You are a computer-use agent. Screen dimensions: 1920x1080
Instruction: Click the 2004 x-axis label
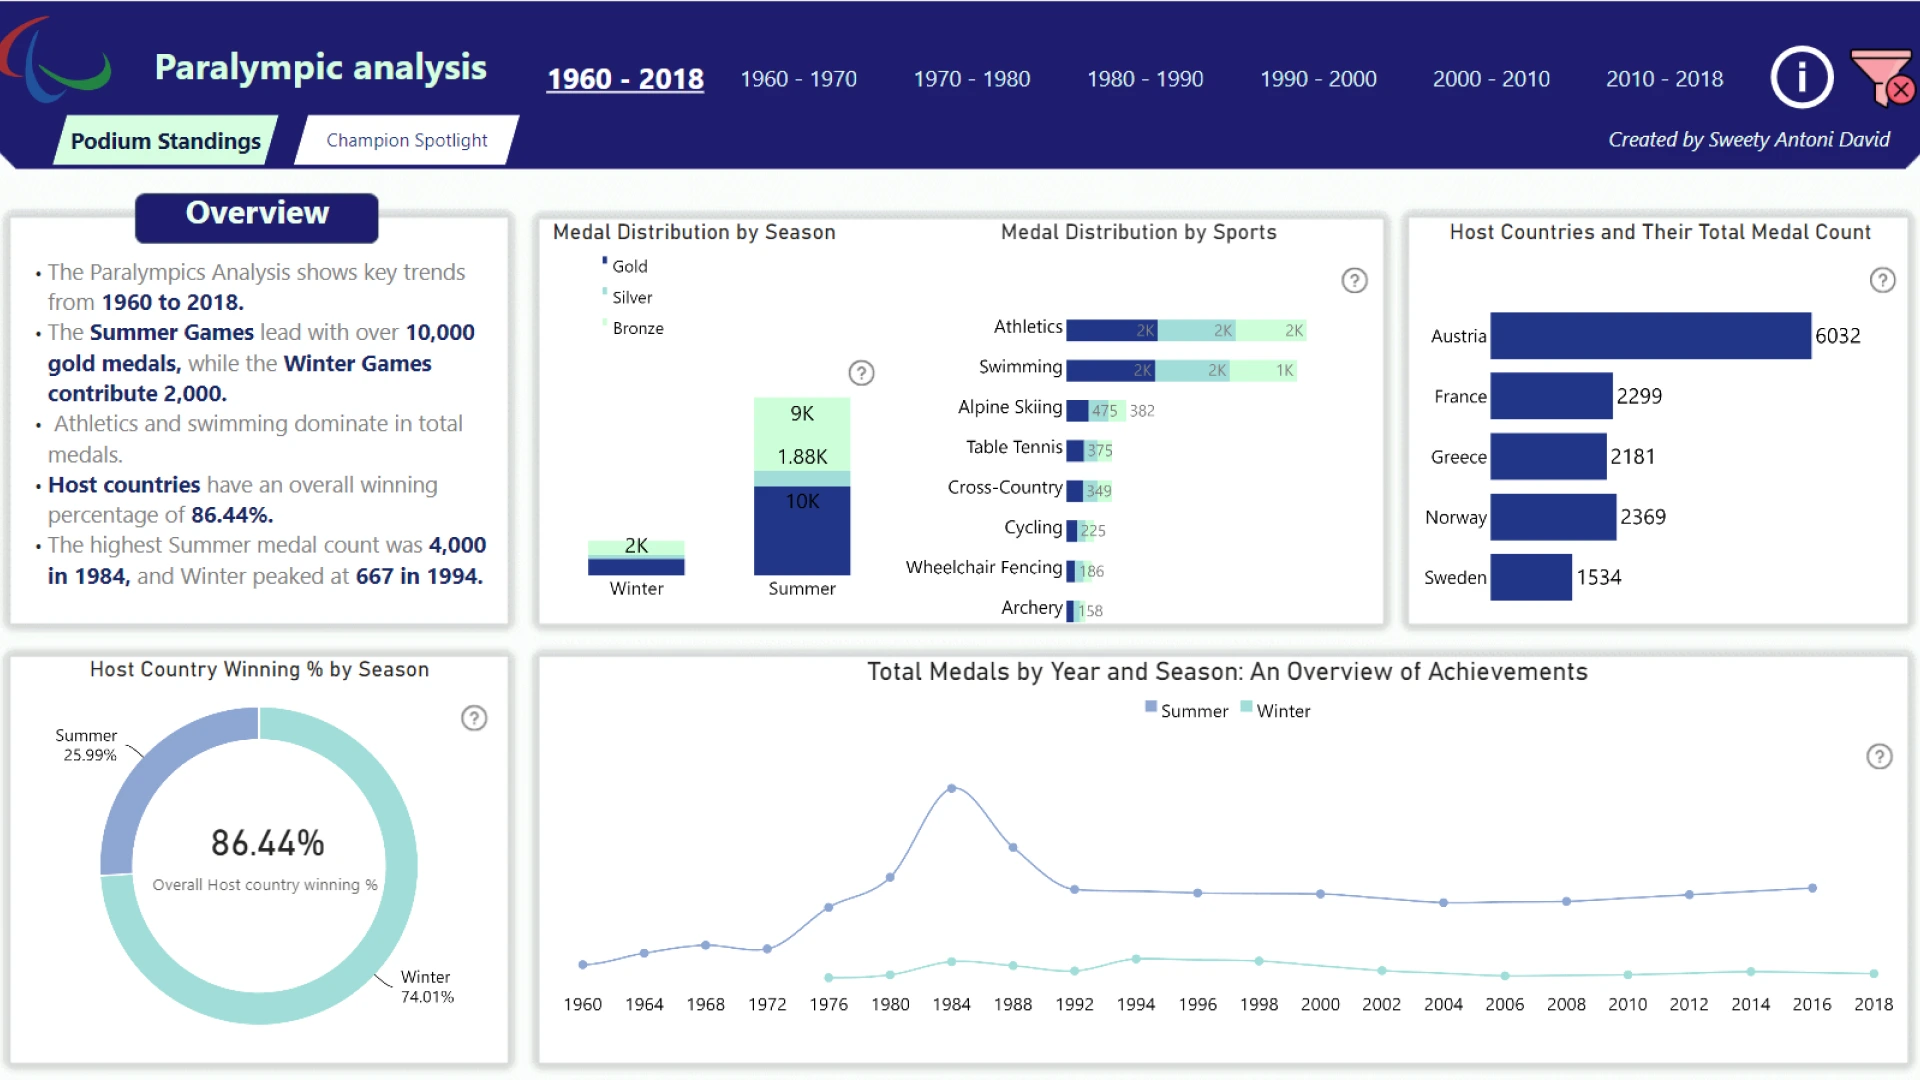1443,1004
